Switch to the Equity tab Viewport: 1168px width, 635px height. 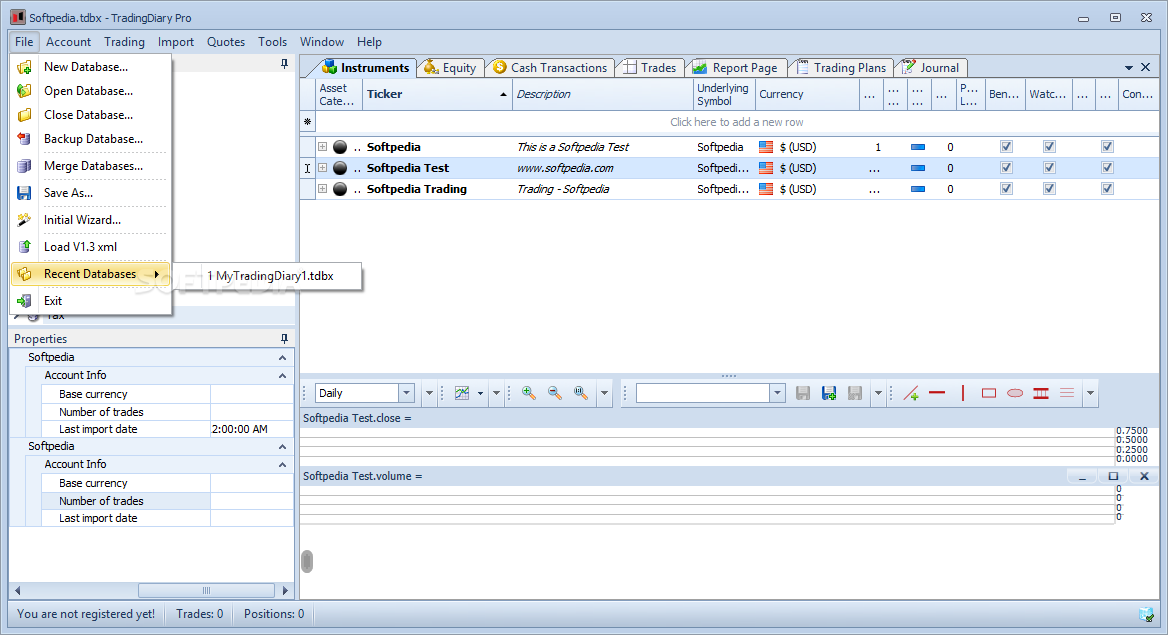point(451,68)
